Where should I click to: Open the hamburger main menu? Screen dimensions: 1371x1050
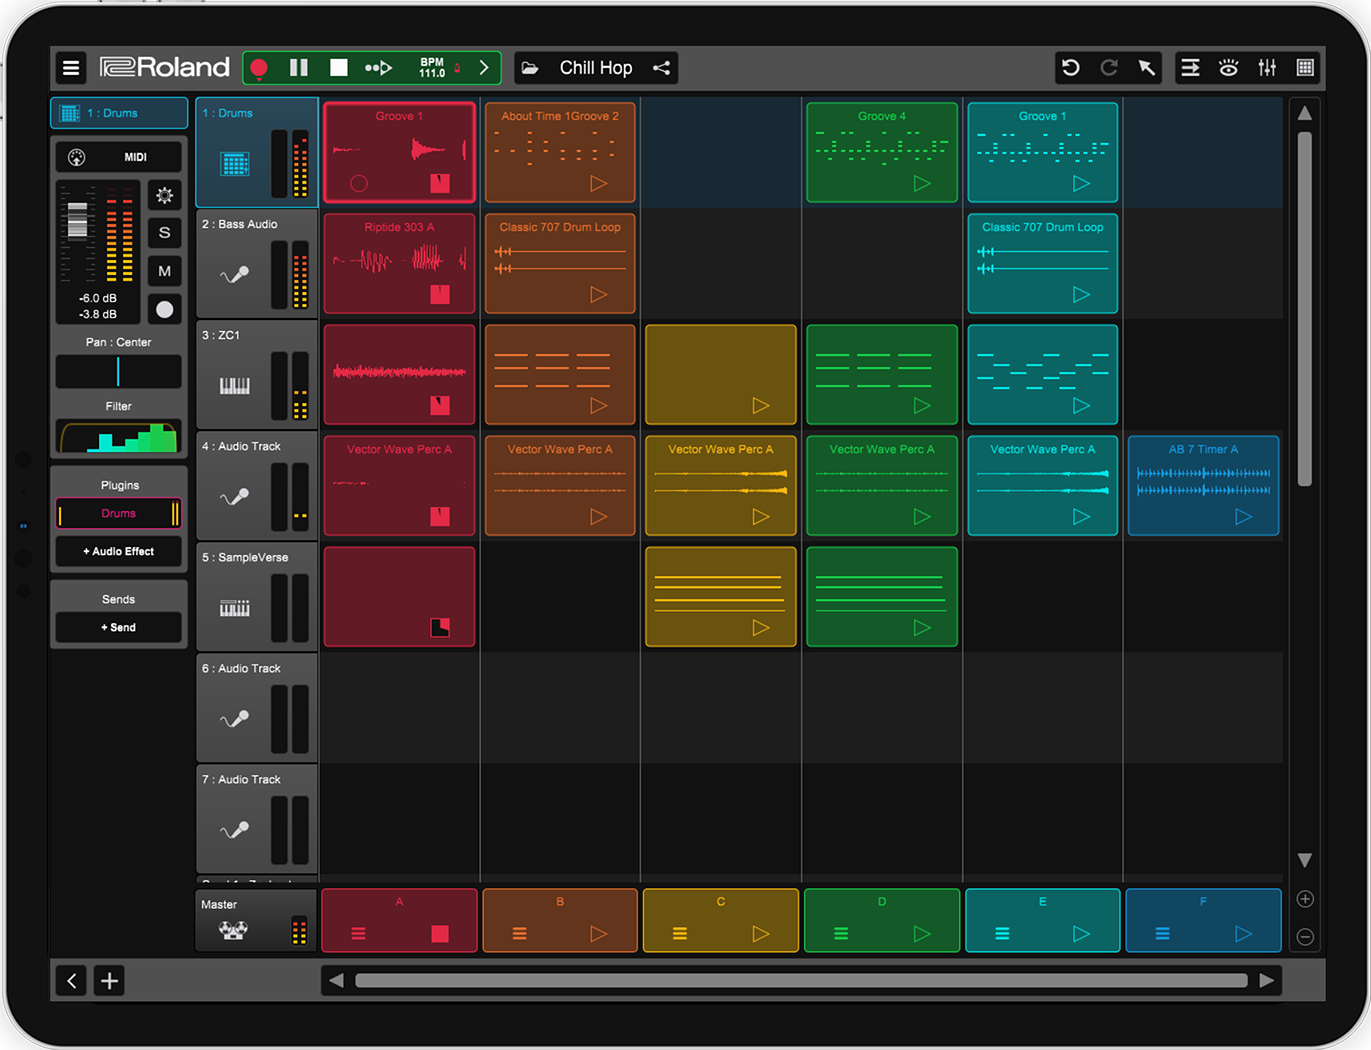pos(71,68)
